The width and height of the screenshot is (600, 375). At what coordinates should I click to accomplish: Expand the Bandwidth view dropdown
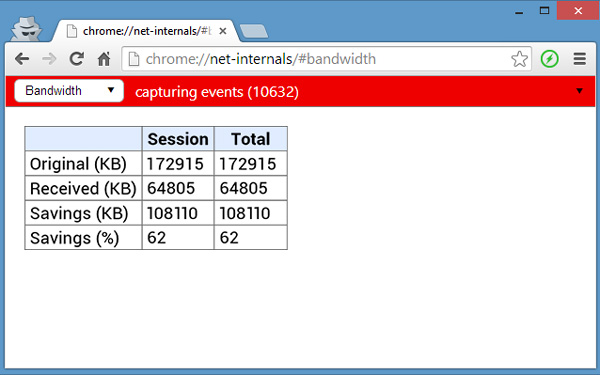[x=69, y=91]
